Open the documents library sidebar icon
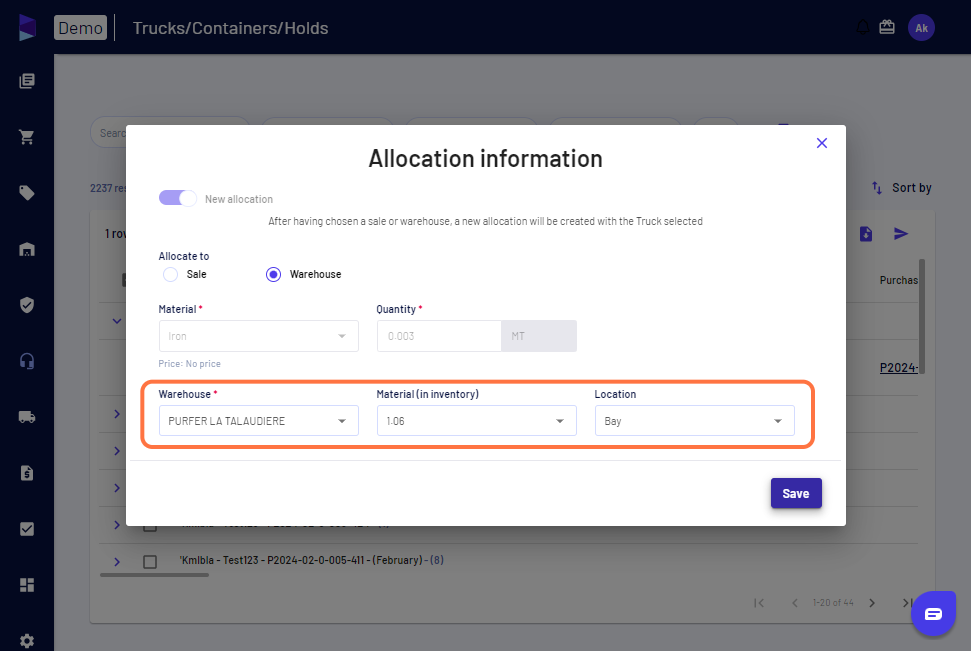The image size is (971, 651). point(27,81)
